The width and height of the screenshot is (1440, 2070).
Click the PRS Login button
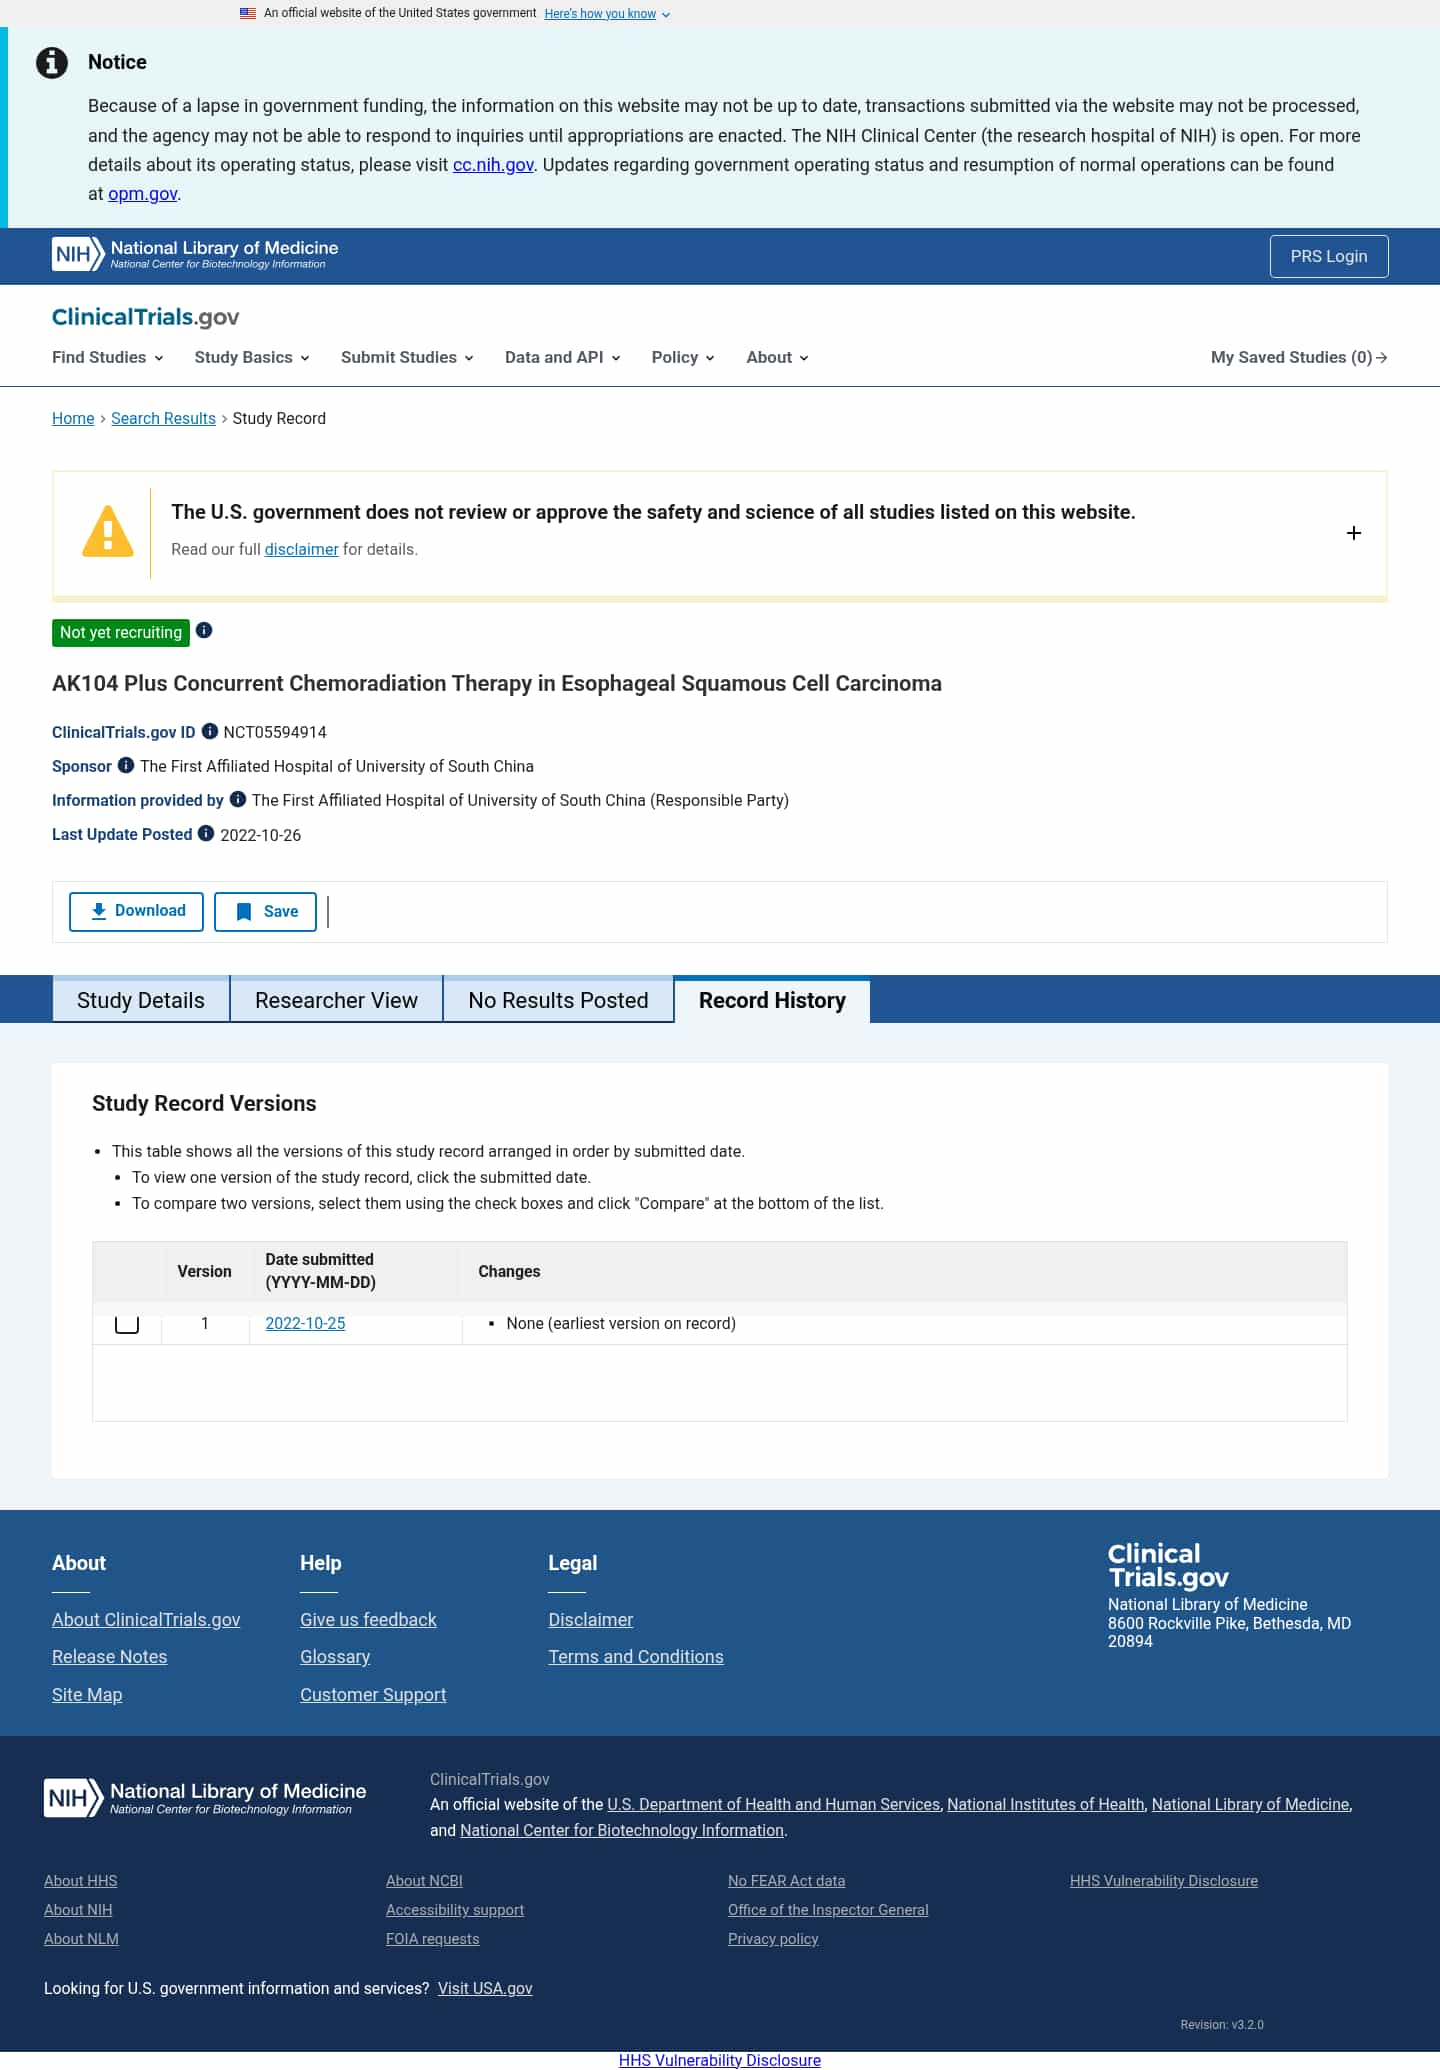coord(1329,256)
